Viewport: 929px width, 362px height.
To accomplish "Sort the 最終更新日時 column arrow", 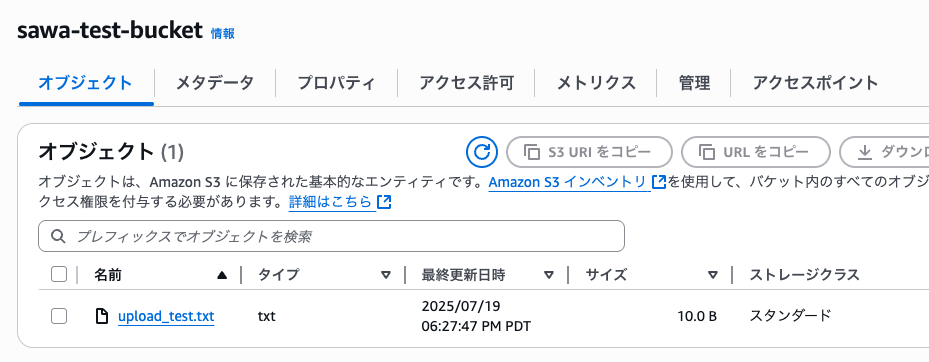I will click(549, 275).
